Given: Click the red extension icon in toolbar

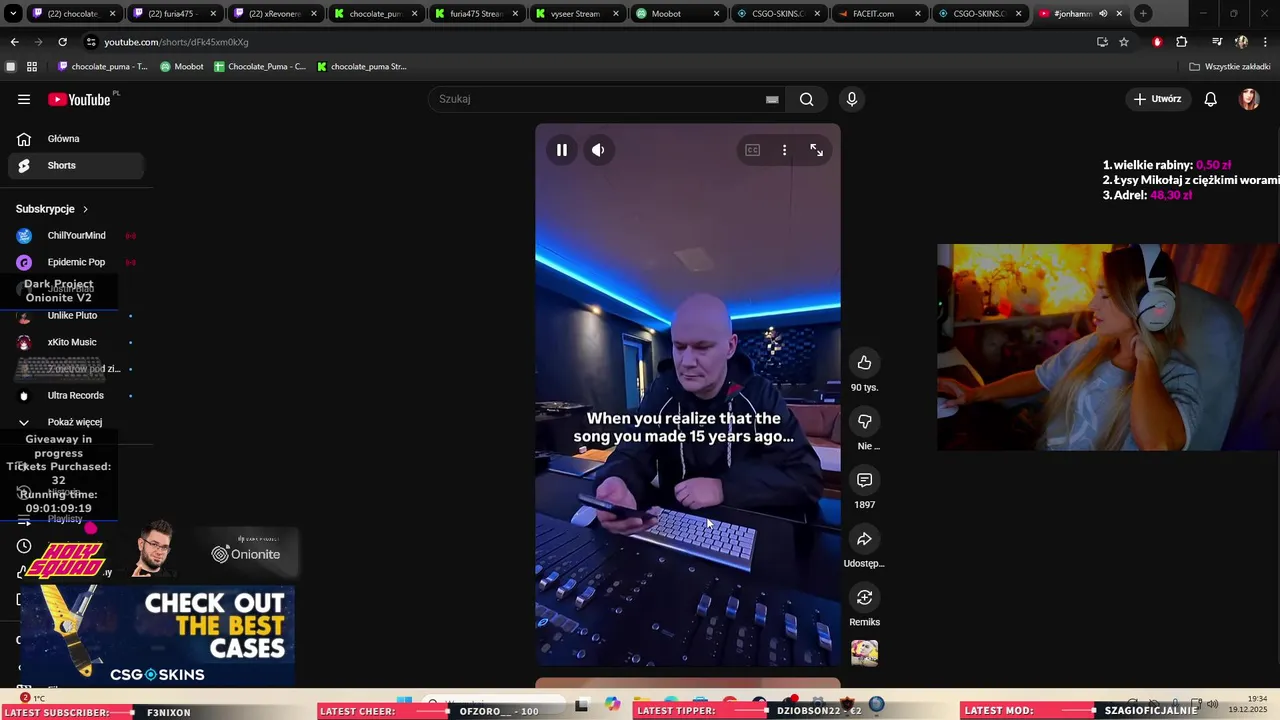Looking at the screenshot, I should click(x=1157, y=42).
